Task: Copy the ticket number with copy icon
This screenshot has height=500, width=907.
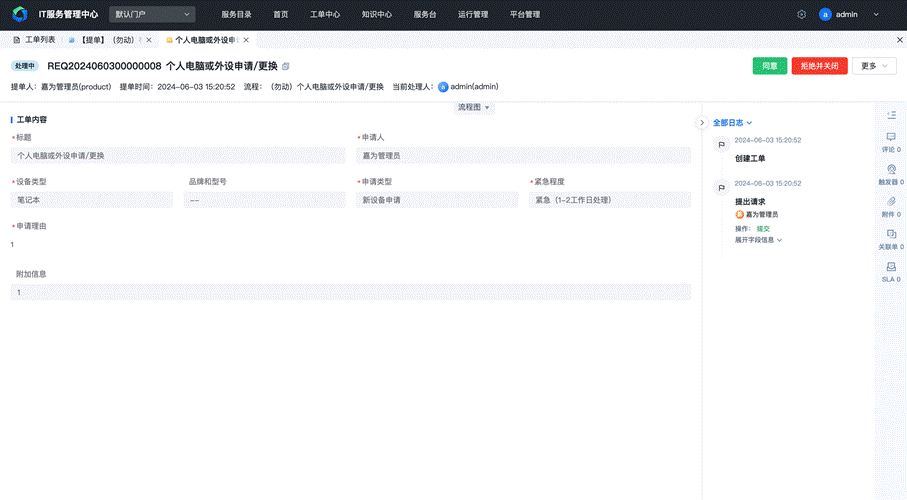Action: point(286,66)
